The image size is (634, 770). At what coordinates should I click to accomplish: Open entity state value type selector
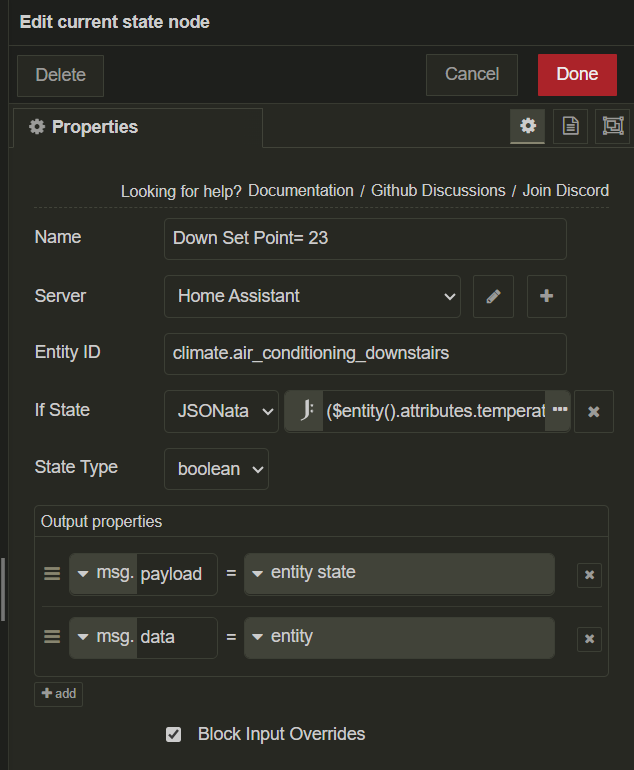pyautogui.click(x=258, y=573)
